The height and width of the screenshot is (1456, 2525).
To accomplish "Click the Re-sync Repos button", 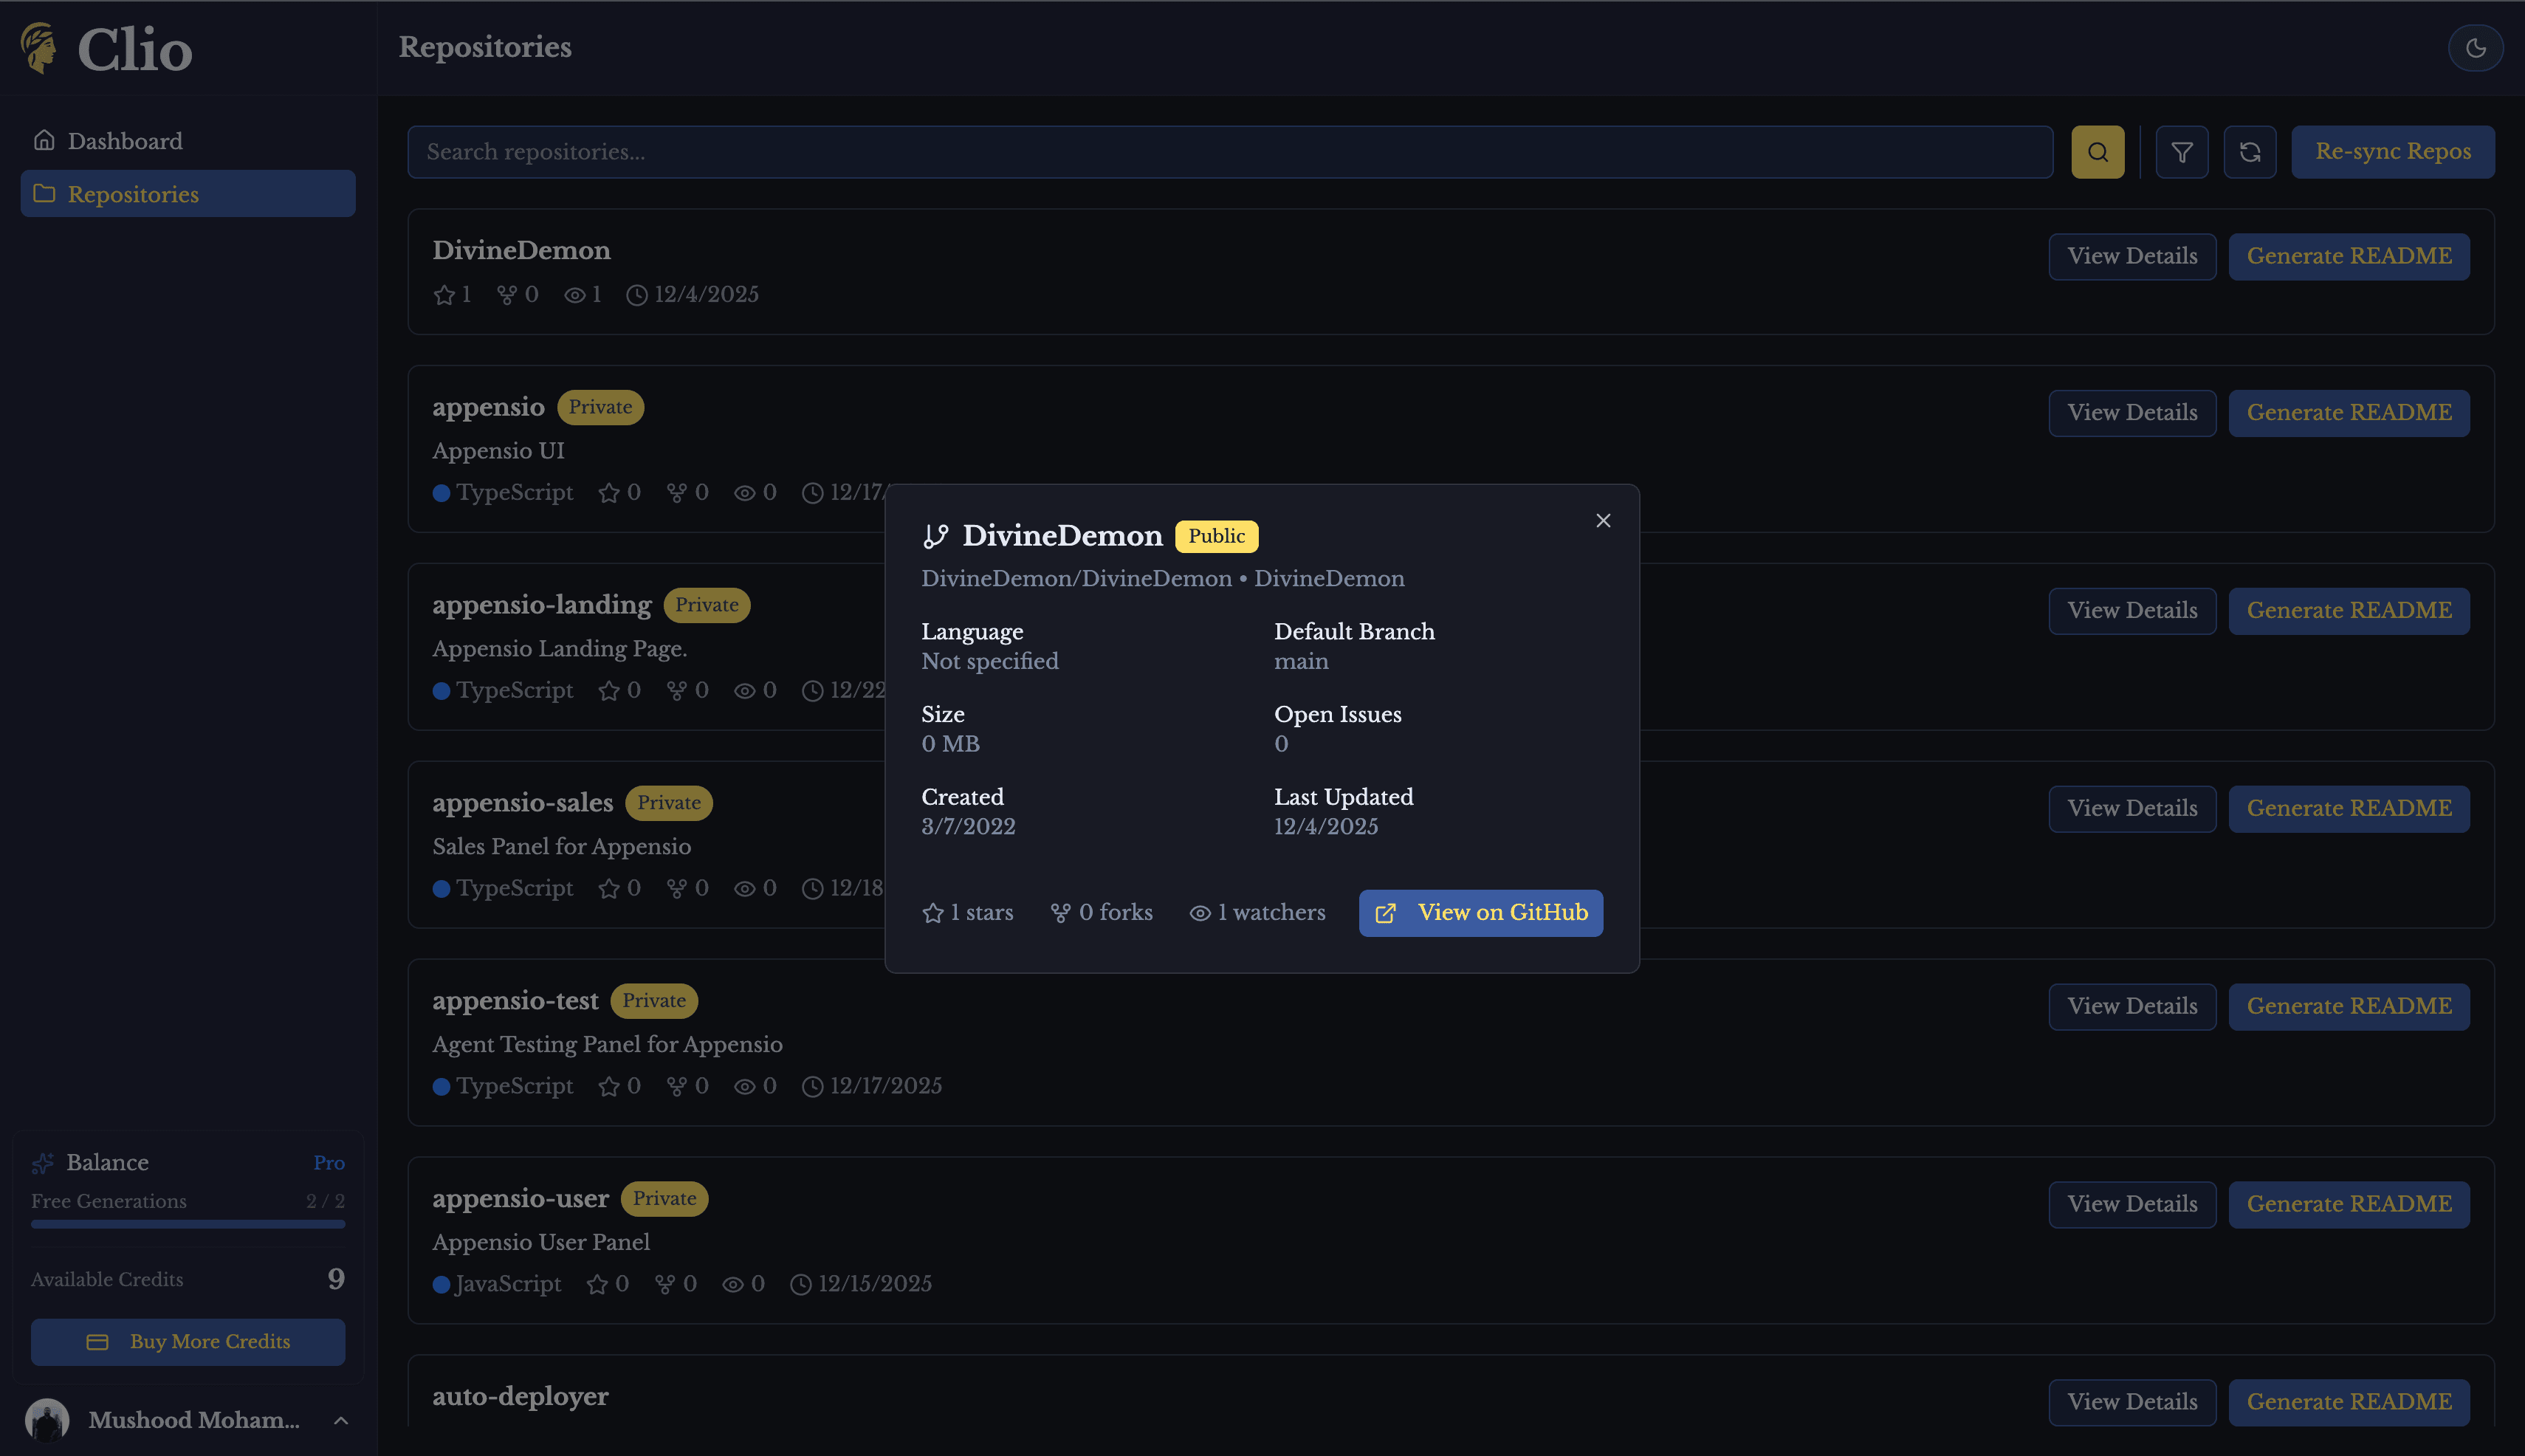I will (x=2392, y=151).
